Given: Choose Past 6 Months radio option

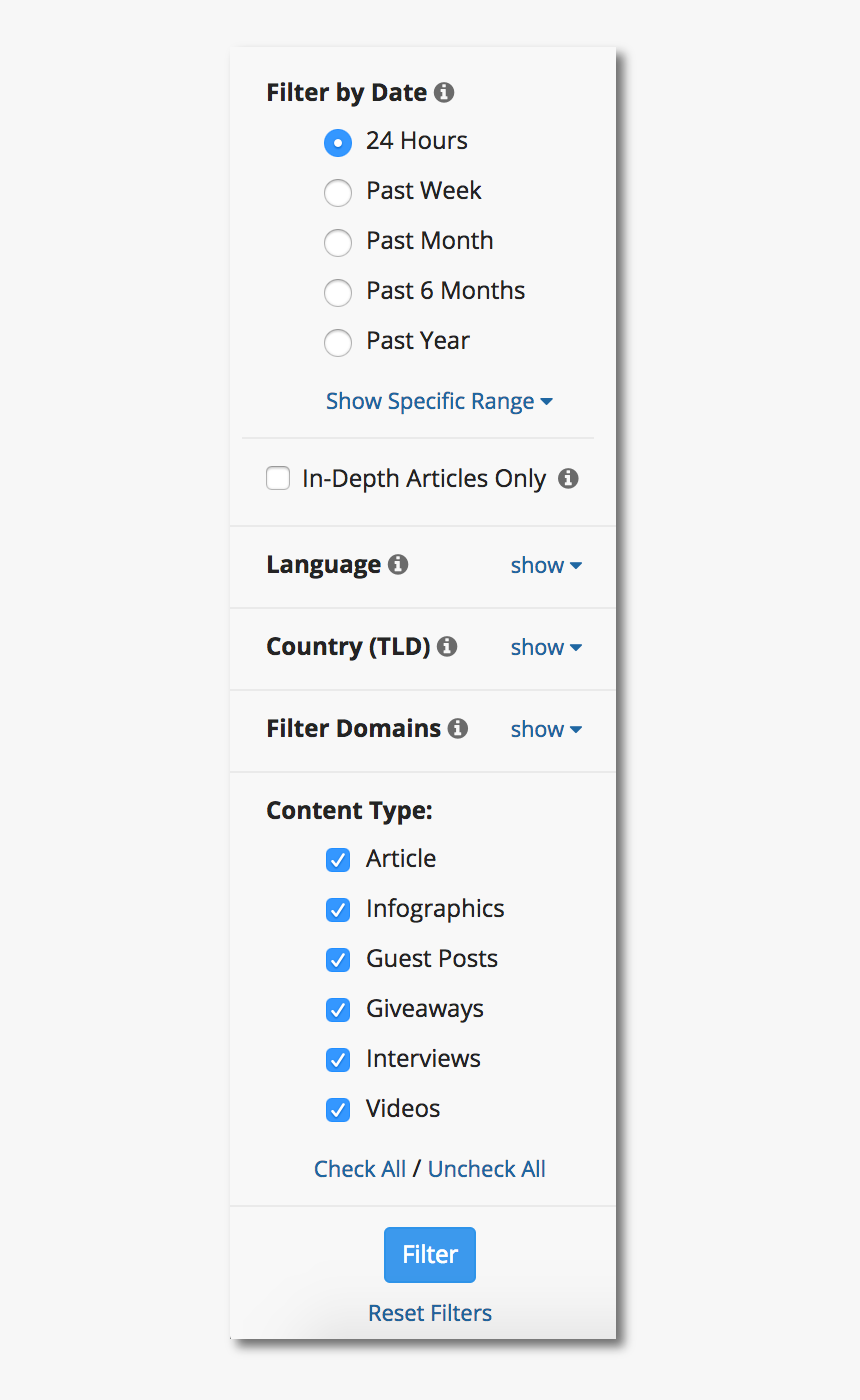Looking at the screenshot, I should [338, 293].
